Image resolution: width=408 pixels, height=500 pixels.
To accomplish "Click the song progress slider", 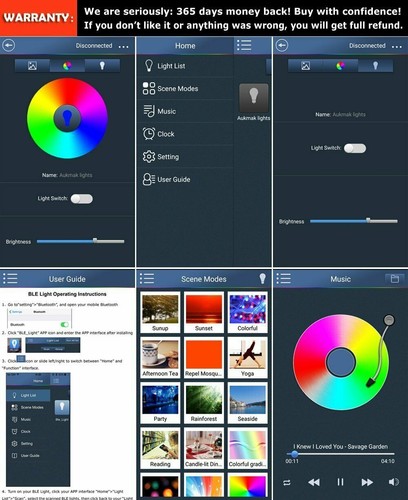I will [x=340, y=454].
